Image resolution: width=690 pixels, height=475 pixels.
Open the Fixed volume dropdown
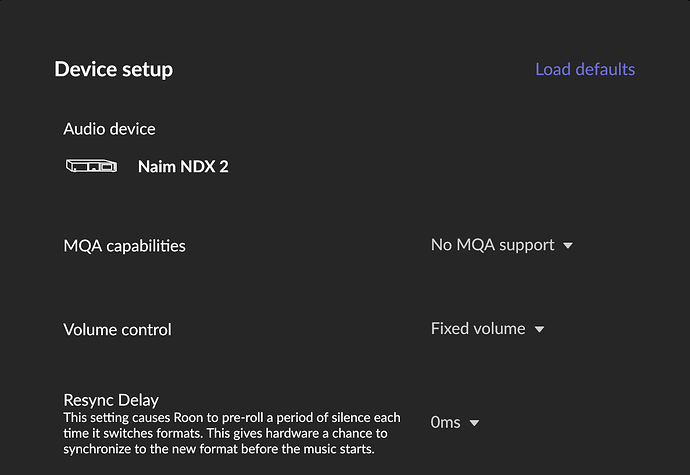tap(478, 329)
